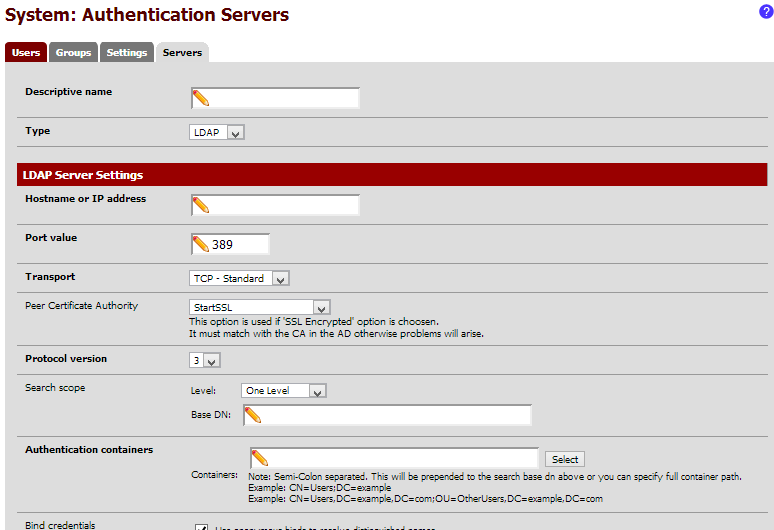Go to the Settings tab
The image size is (774, 530).
pyautogui.click(x=127, y=52)
